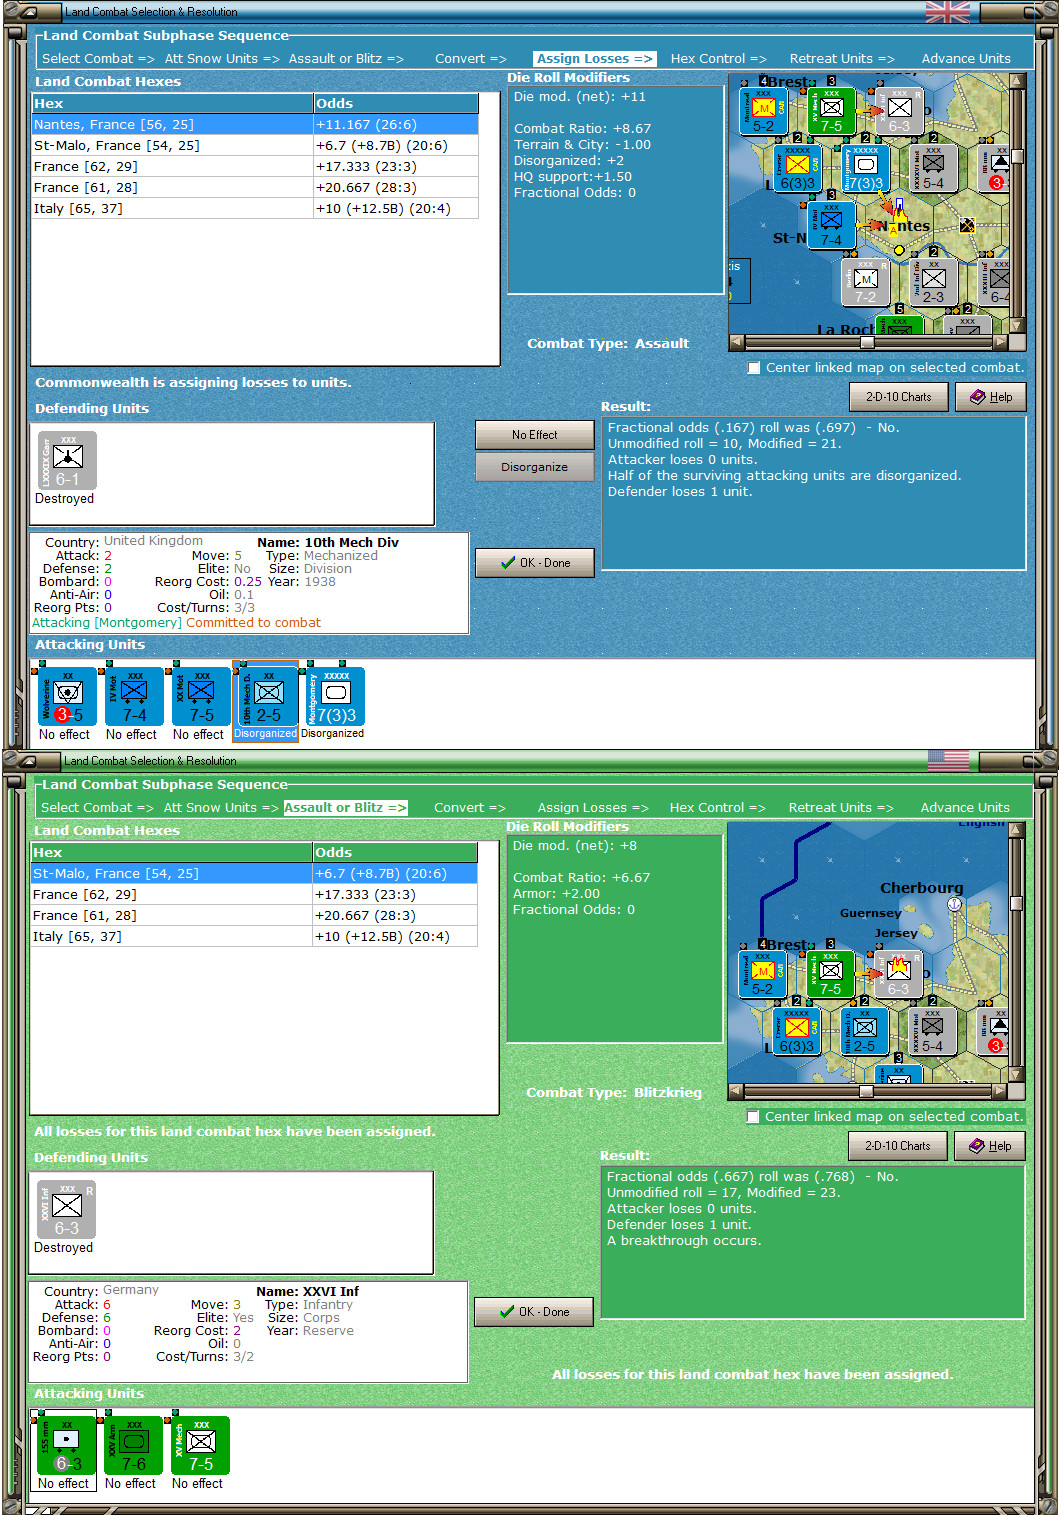Click left arrow on blue window map scrollbar

pos(737,342)
